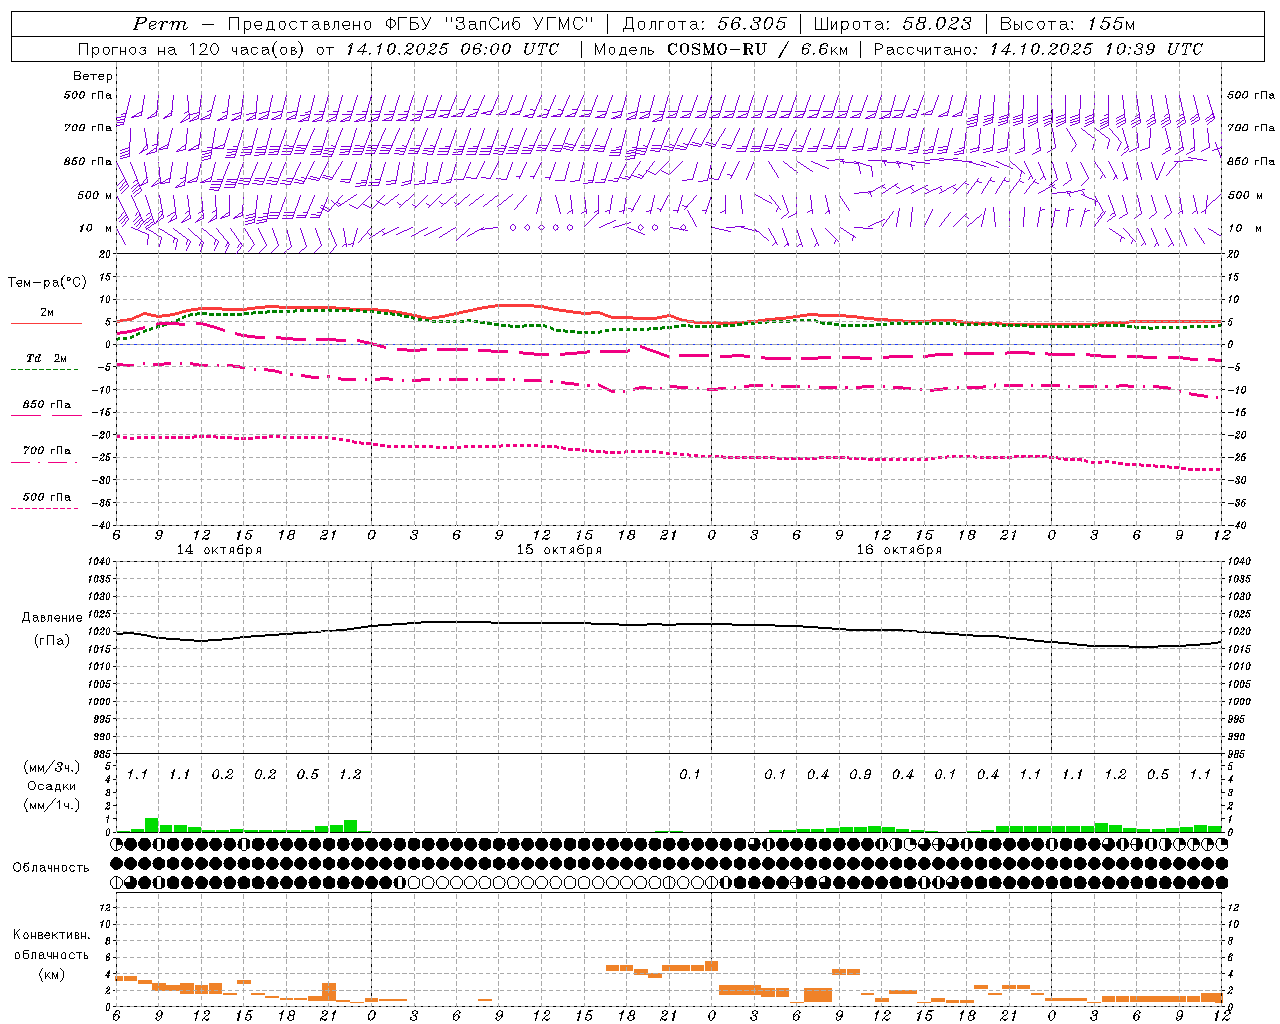Click the "15 октября" date label
The image size is (1280, 1024).
click(559, 550)
